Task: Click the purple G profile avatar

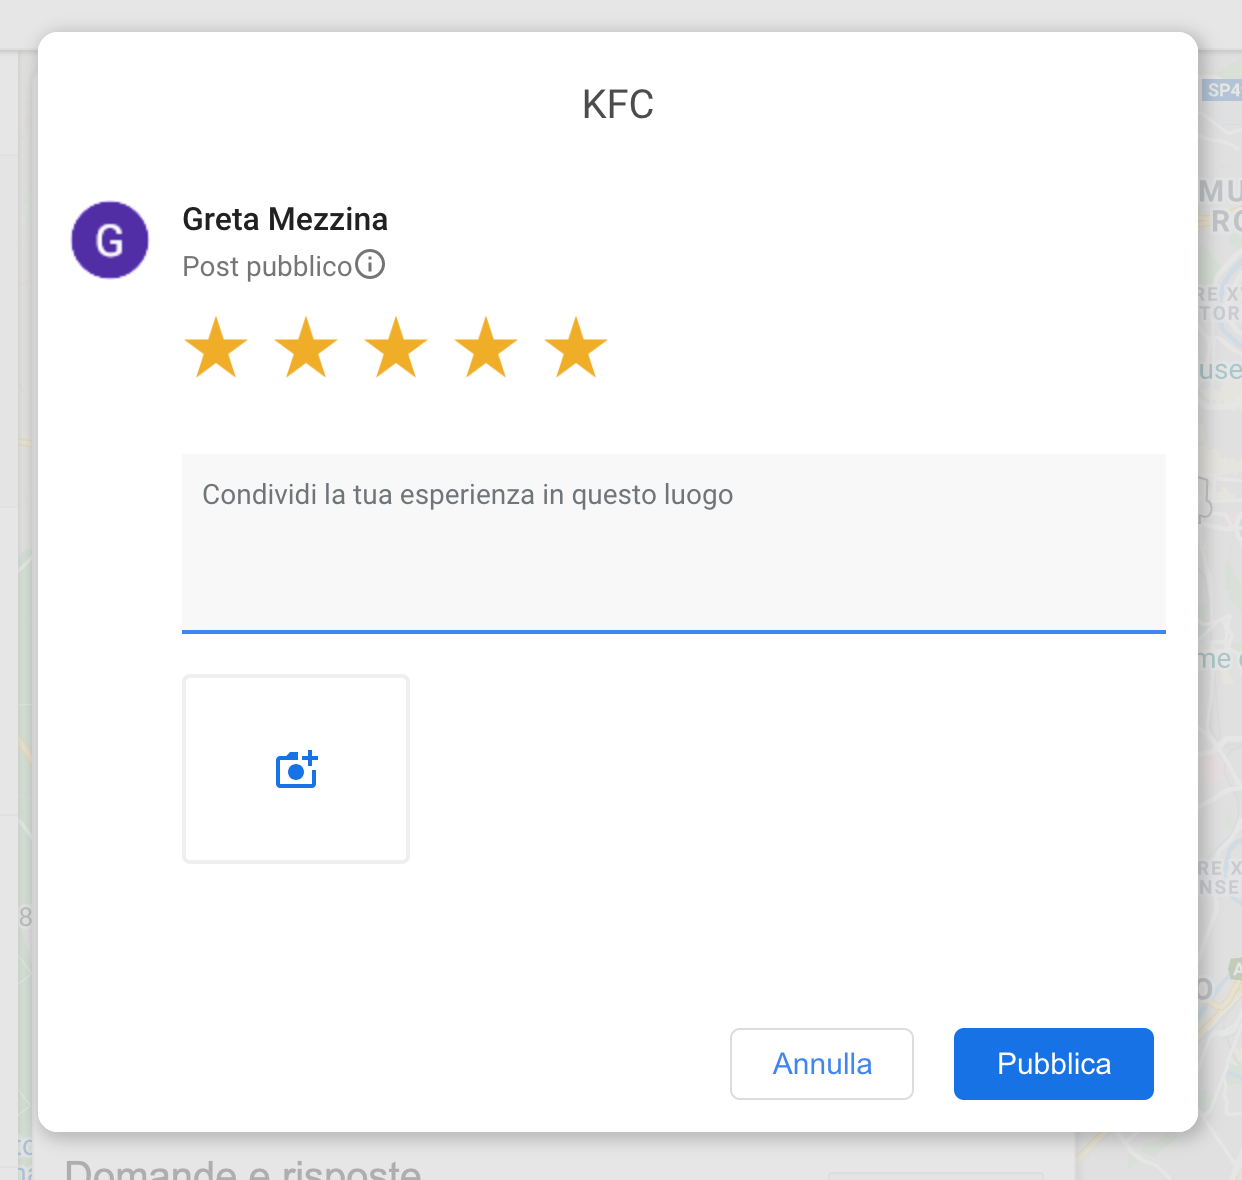Action: pyautogui.click(x=110, y=240)
